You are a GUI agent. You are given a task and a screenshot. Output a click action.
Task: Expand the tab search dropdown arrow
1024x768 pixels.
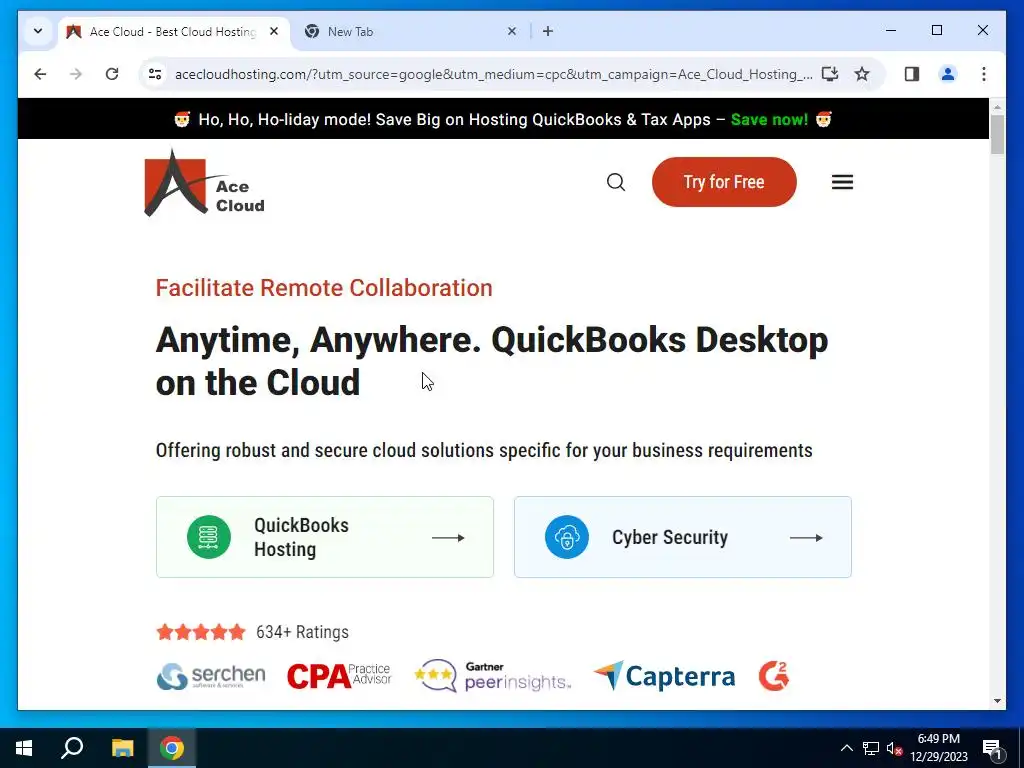[x=38, y=31]
